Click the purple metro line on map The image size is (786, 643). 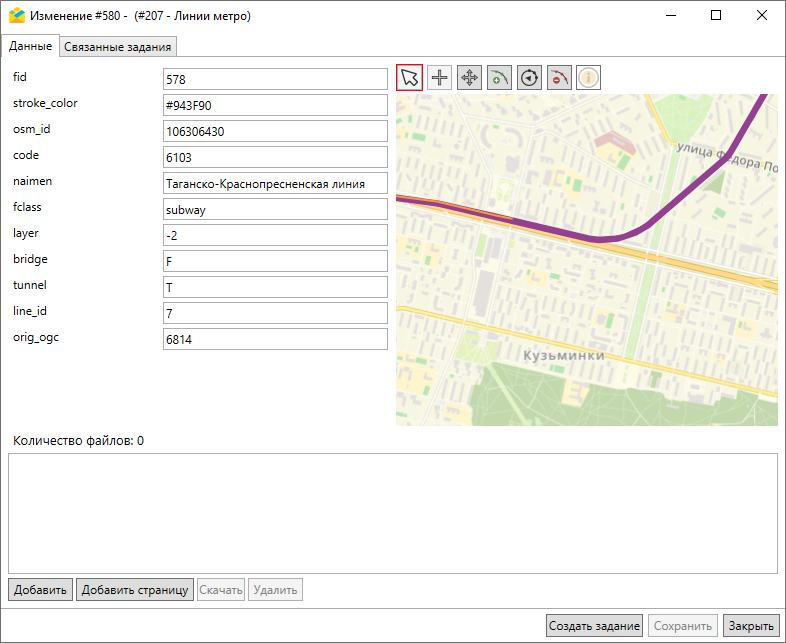560,232
